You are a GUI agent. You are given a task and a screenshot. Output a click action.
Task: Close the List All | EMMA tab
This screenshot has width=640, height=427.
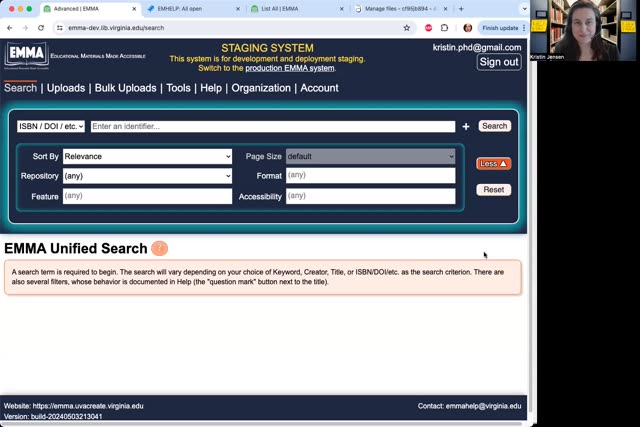click(342, 9)
